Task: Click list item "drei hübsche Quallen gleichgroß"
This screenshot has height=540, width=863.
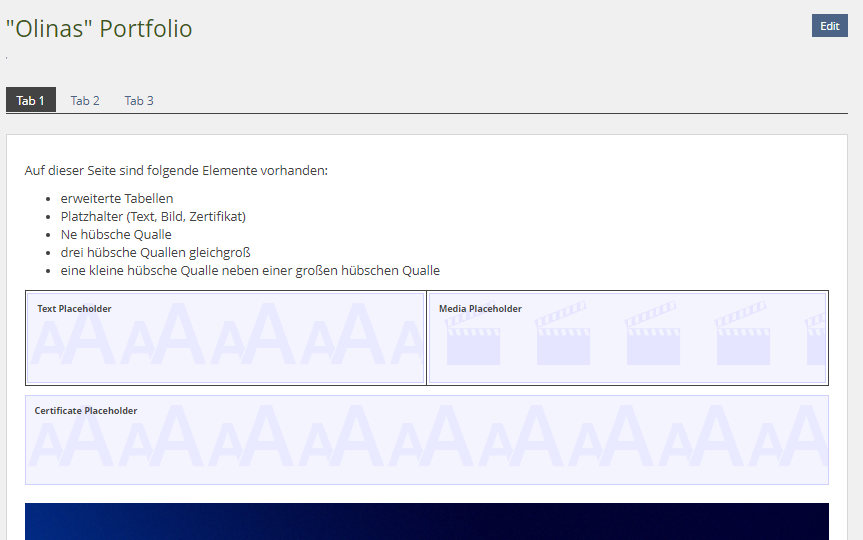Action: pos(155,253)
